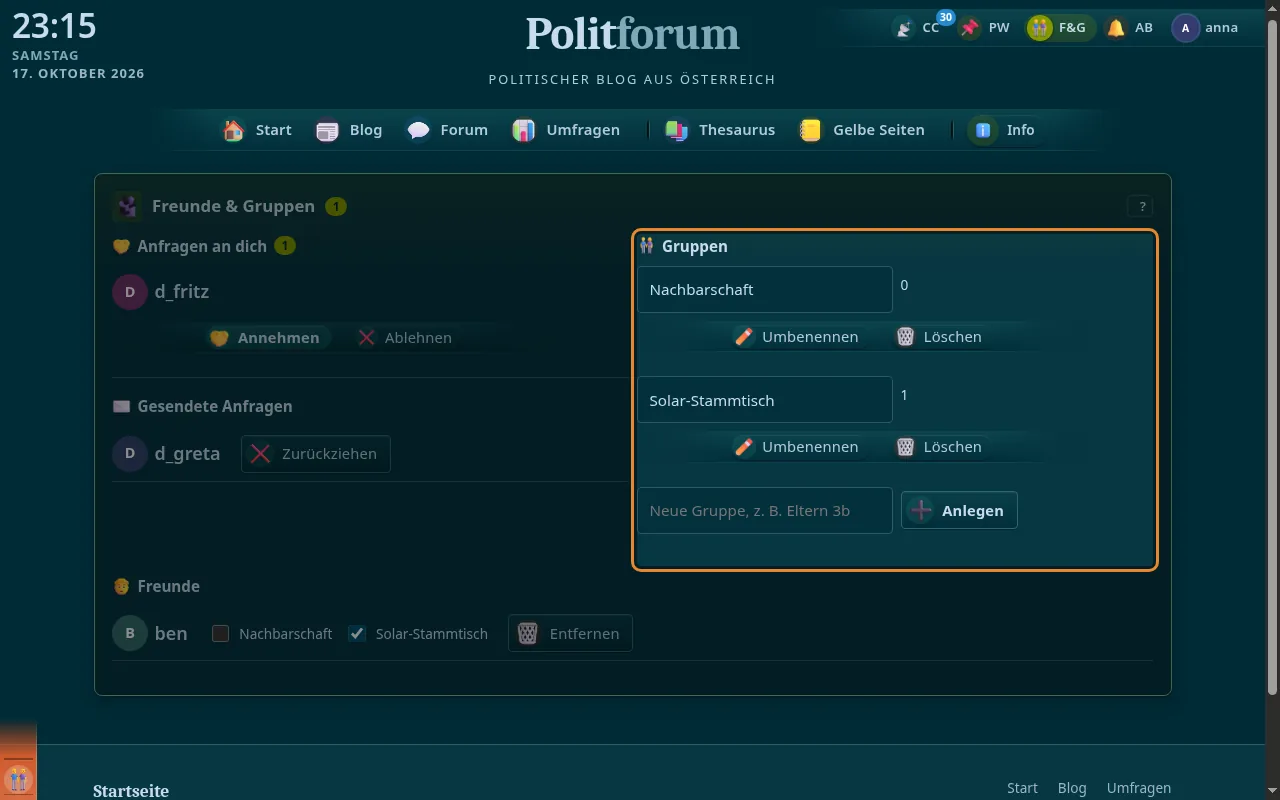Screen dimensions: 1280x800
Task: Click the Start house icon
Action: (x=233, y=130)
